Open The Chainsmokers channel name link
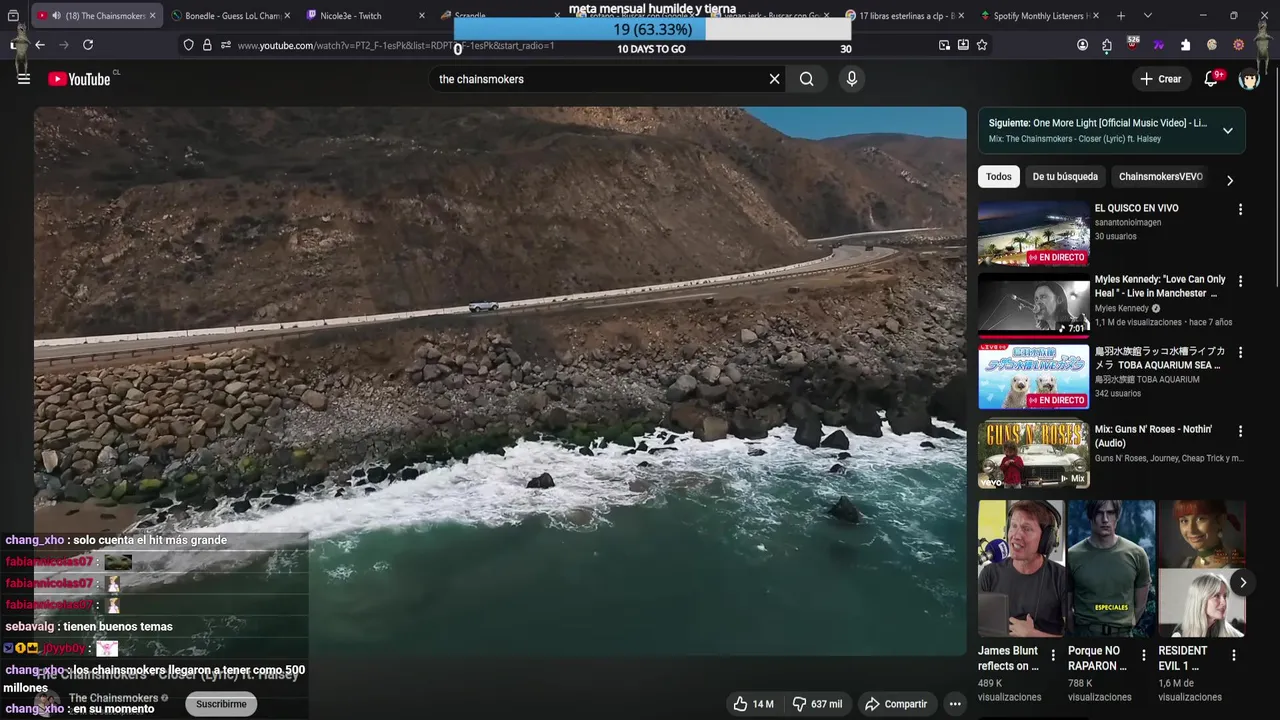1280x720 pixels. (114, 698)
